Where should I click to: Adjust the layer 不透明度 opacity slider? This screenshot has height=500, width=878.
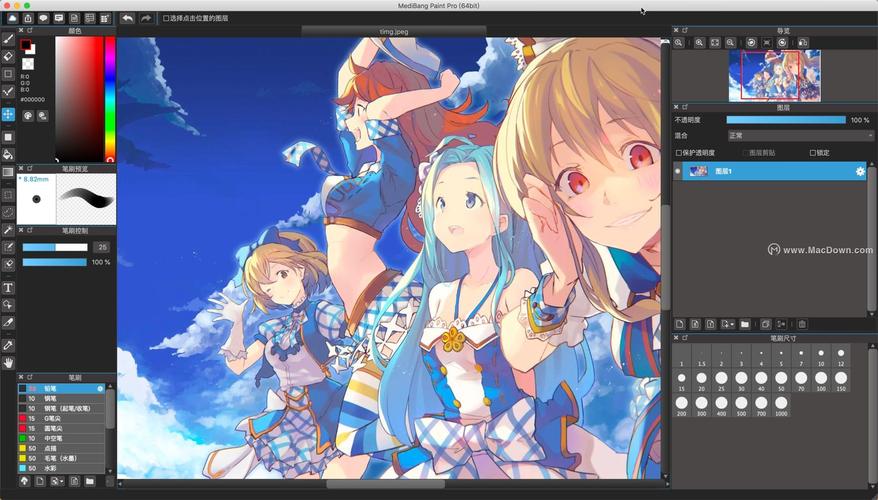click(x=786, y=120)
